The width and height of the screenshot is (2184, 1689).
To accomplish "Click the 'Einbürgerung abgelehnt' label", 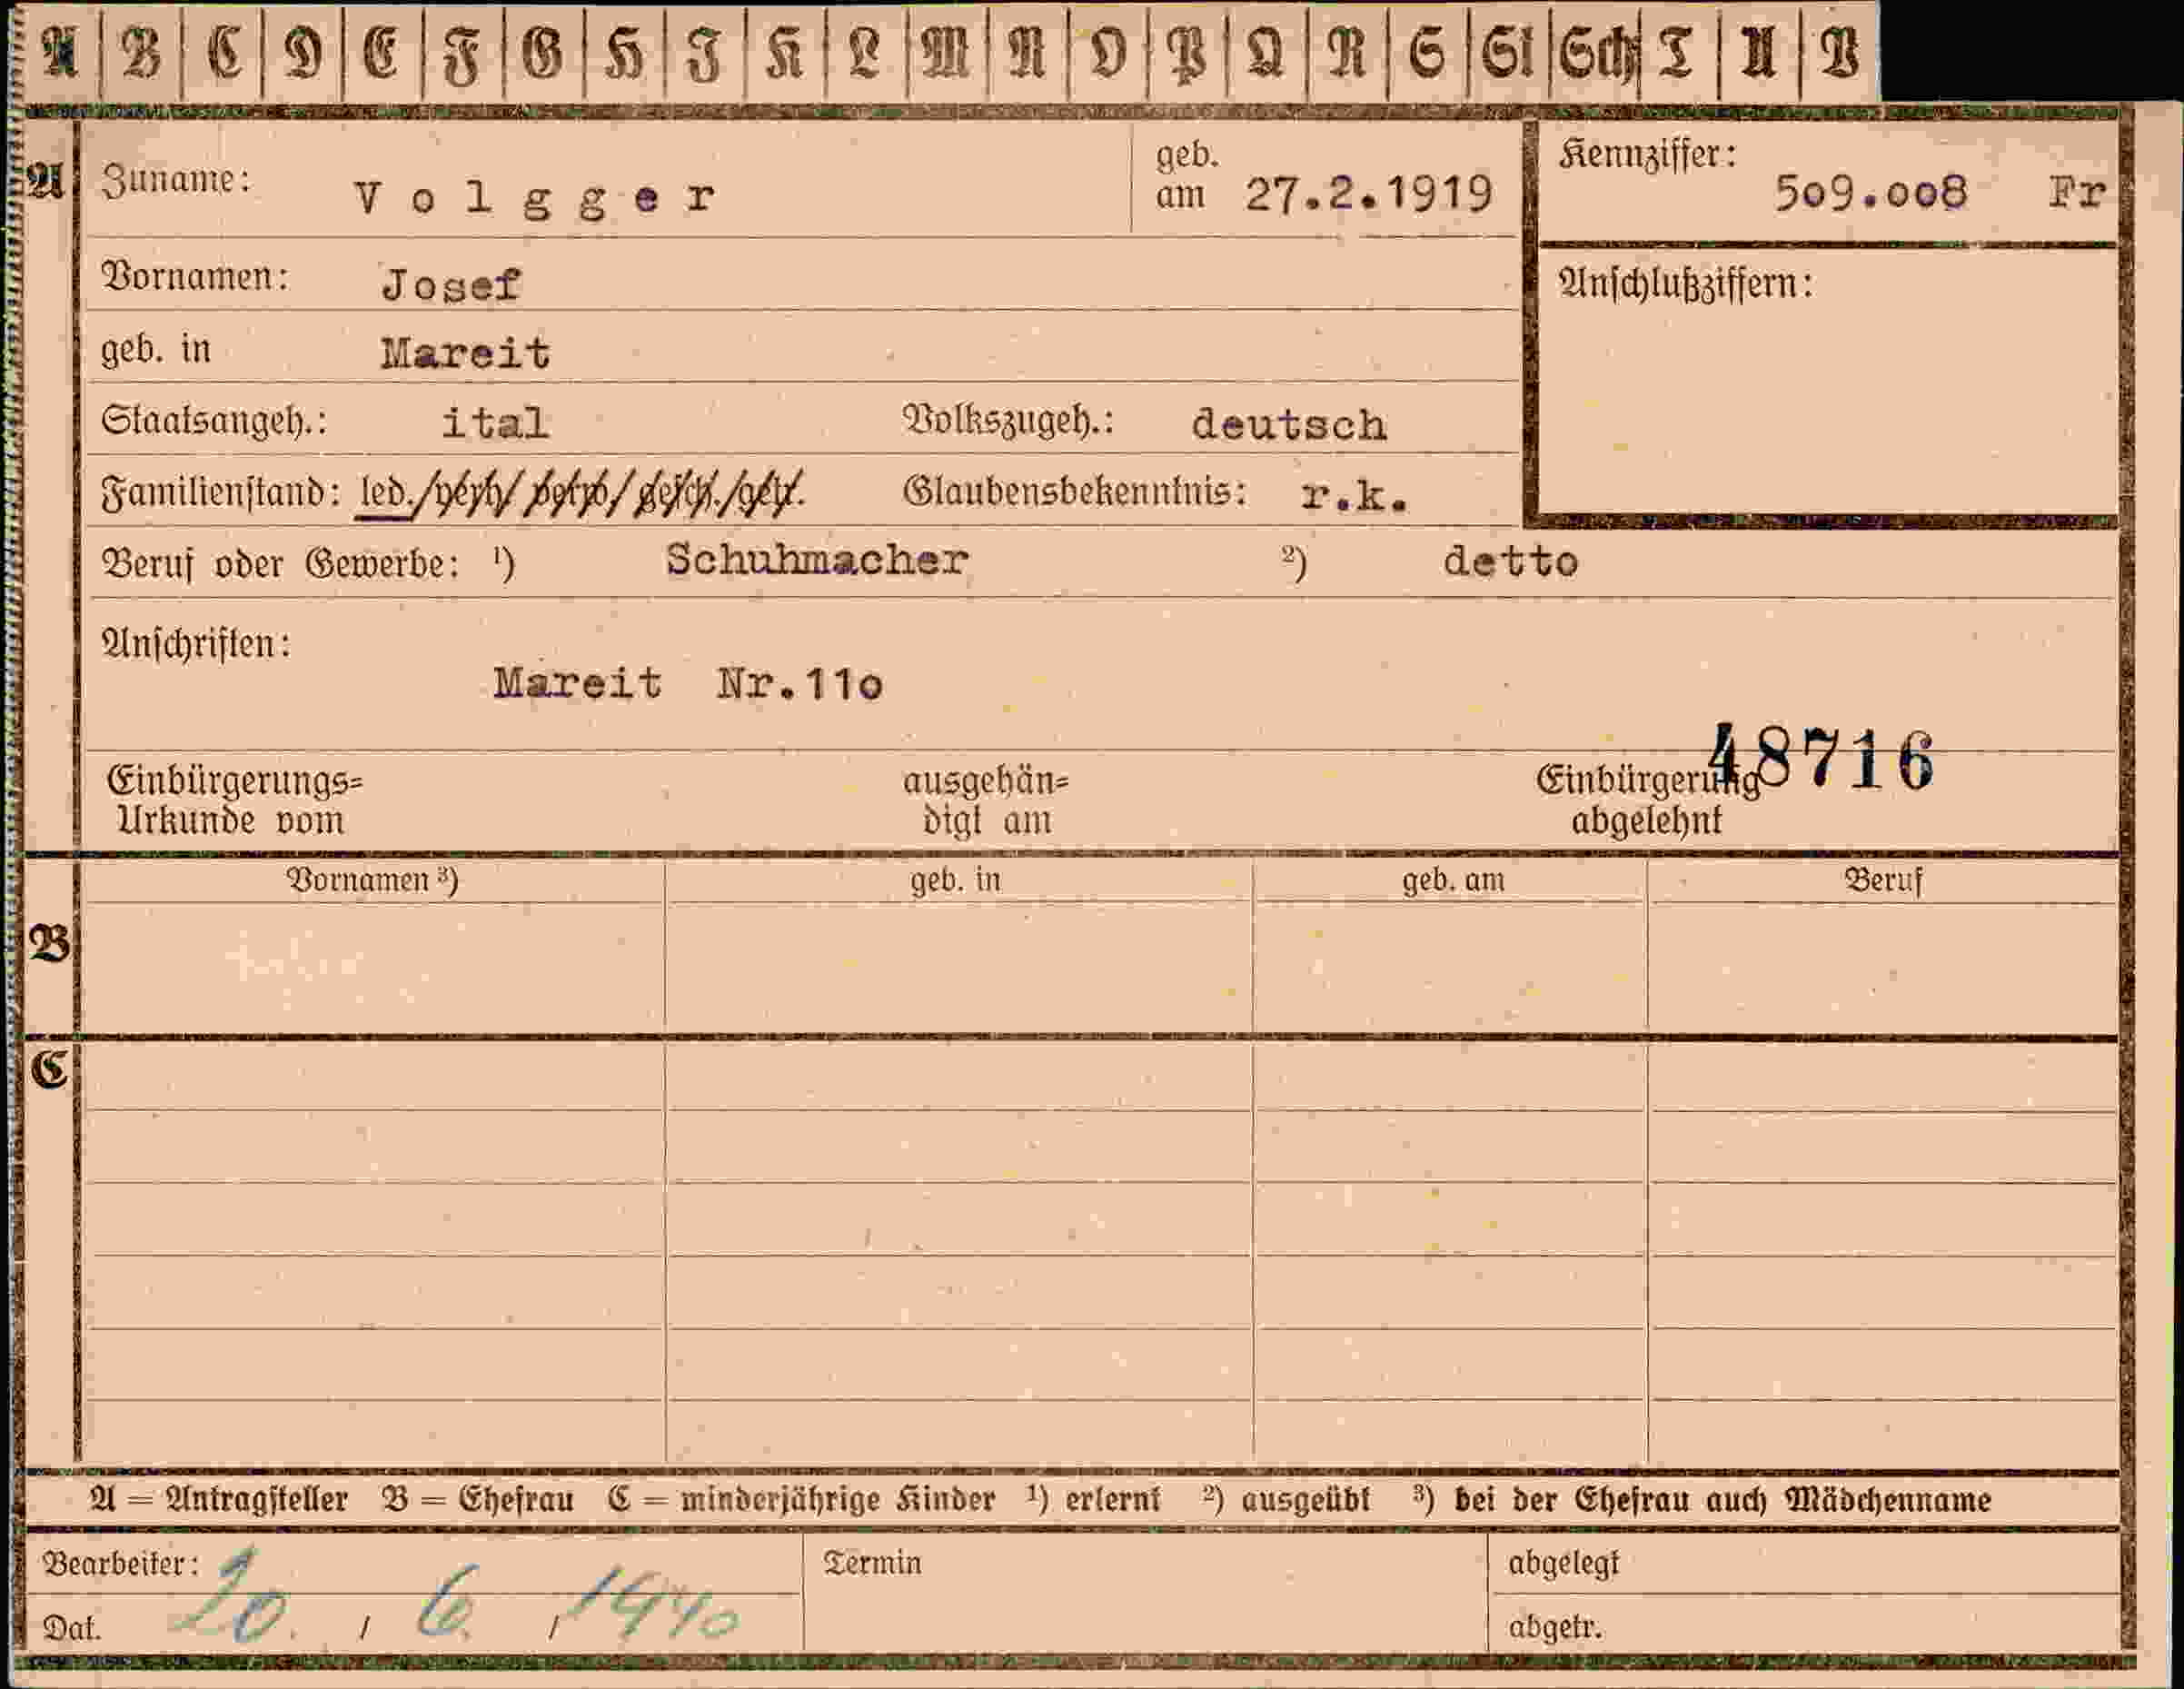I will coord(1646,801).
